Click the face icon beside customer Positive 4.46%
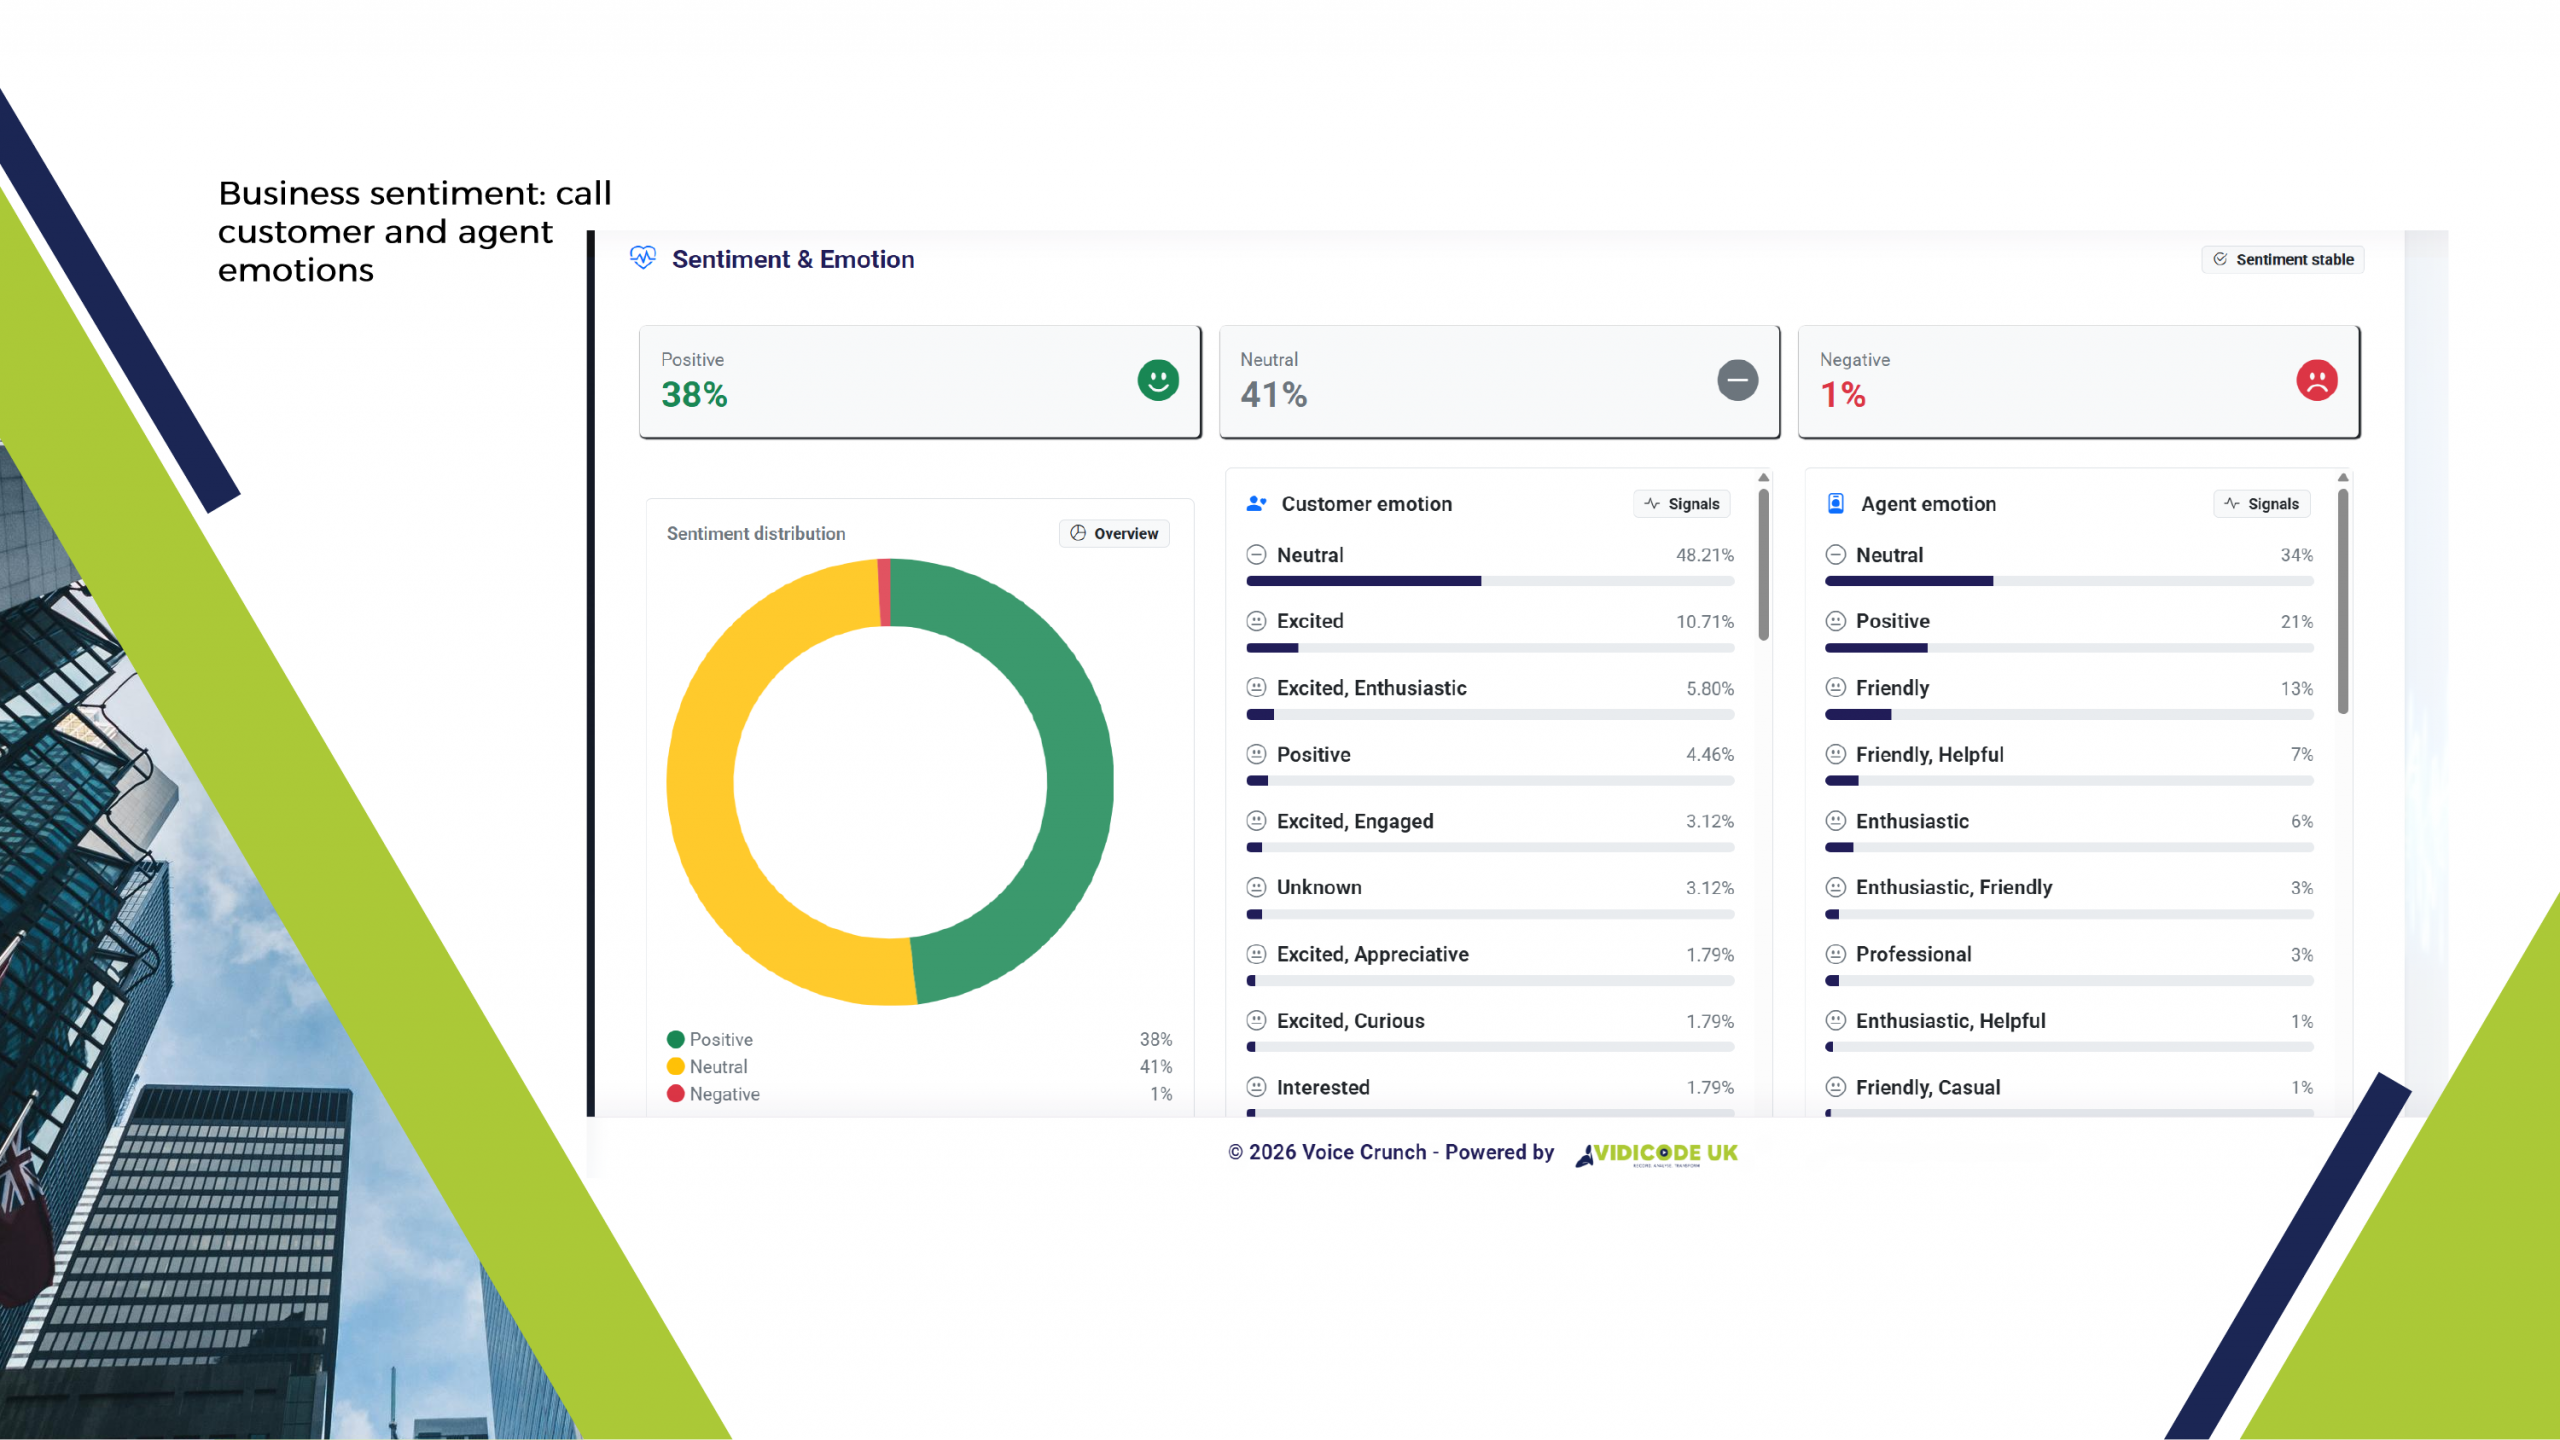Image resolution: width=2560 pixels, height=1440 pixels. pyautogui.click(x=1256, y=754)
